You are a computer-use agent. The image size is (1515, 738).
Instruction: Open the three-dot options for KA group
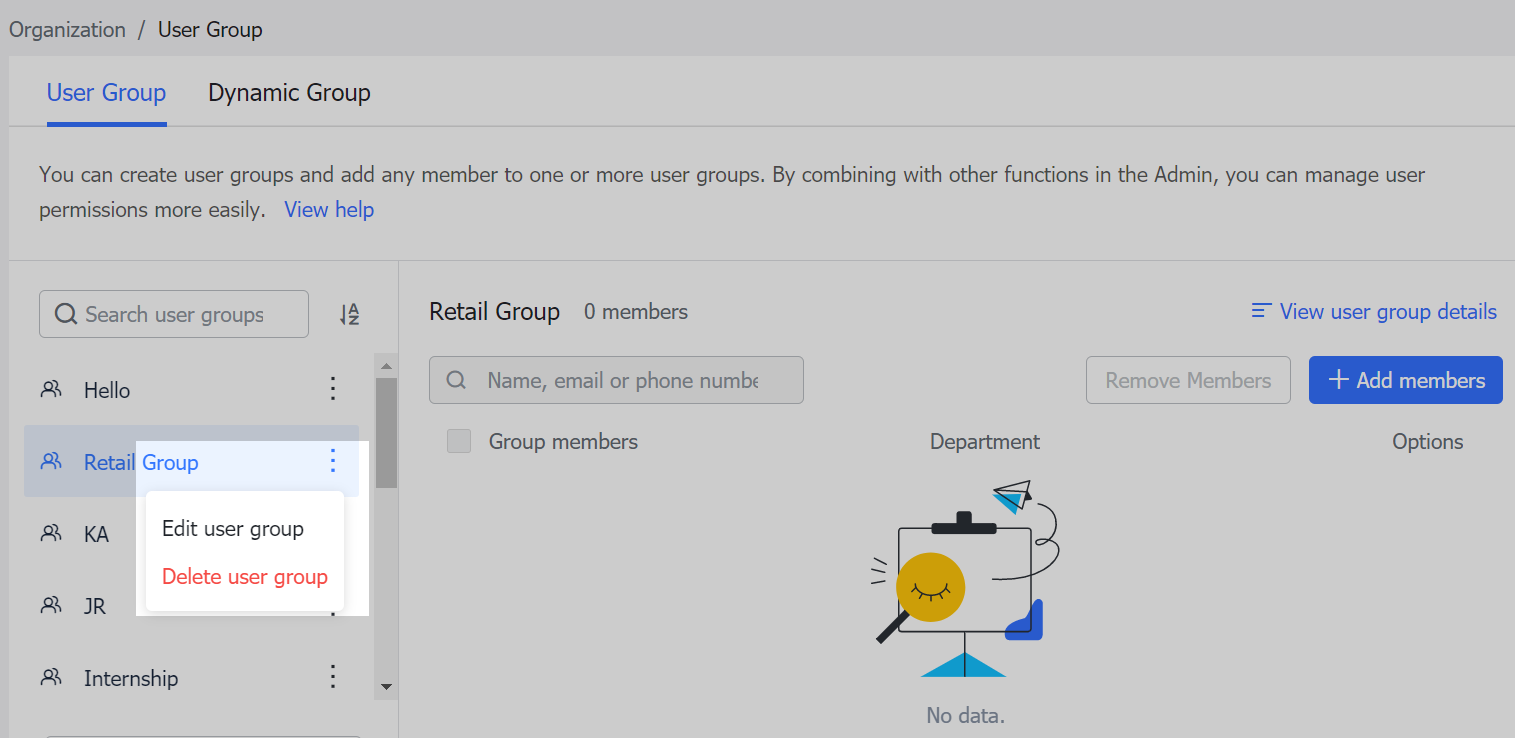pyautogui.click(x=332, y=533)
